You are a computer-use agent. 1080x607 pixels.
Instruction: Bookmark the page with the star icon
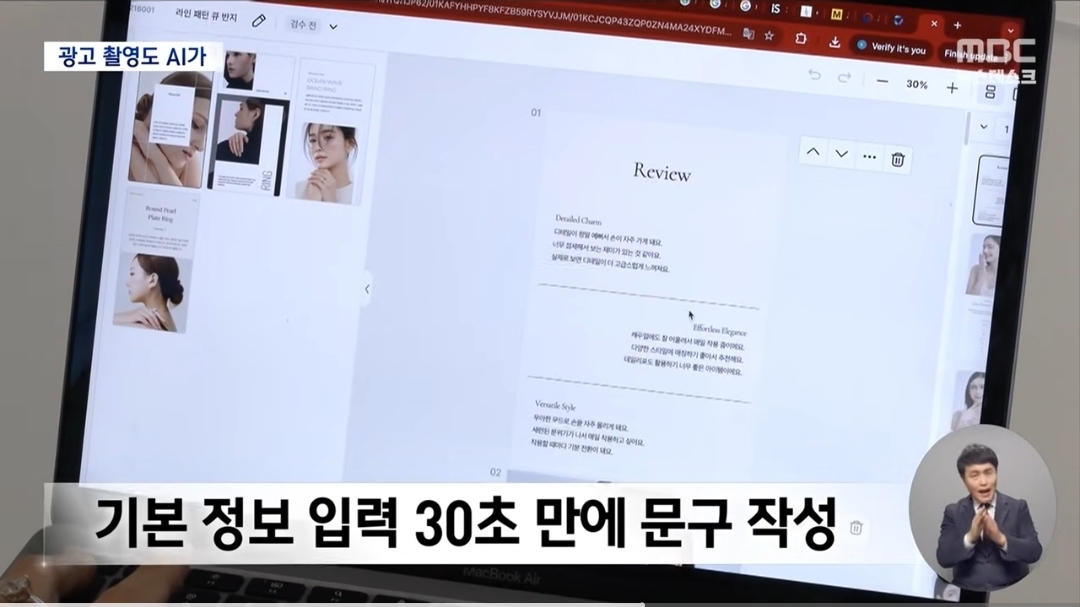click(769, 35)
